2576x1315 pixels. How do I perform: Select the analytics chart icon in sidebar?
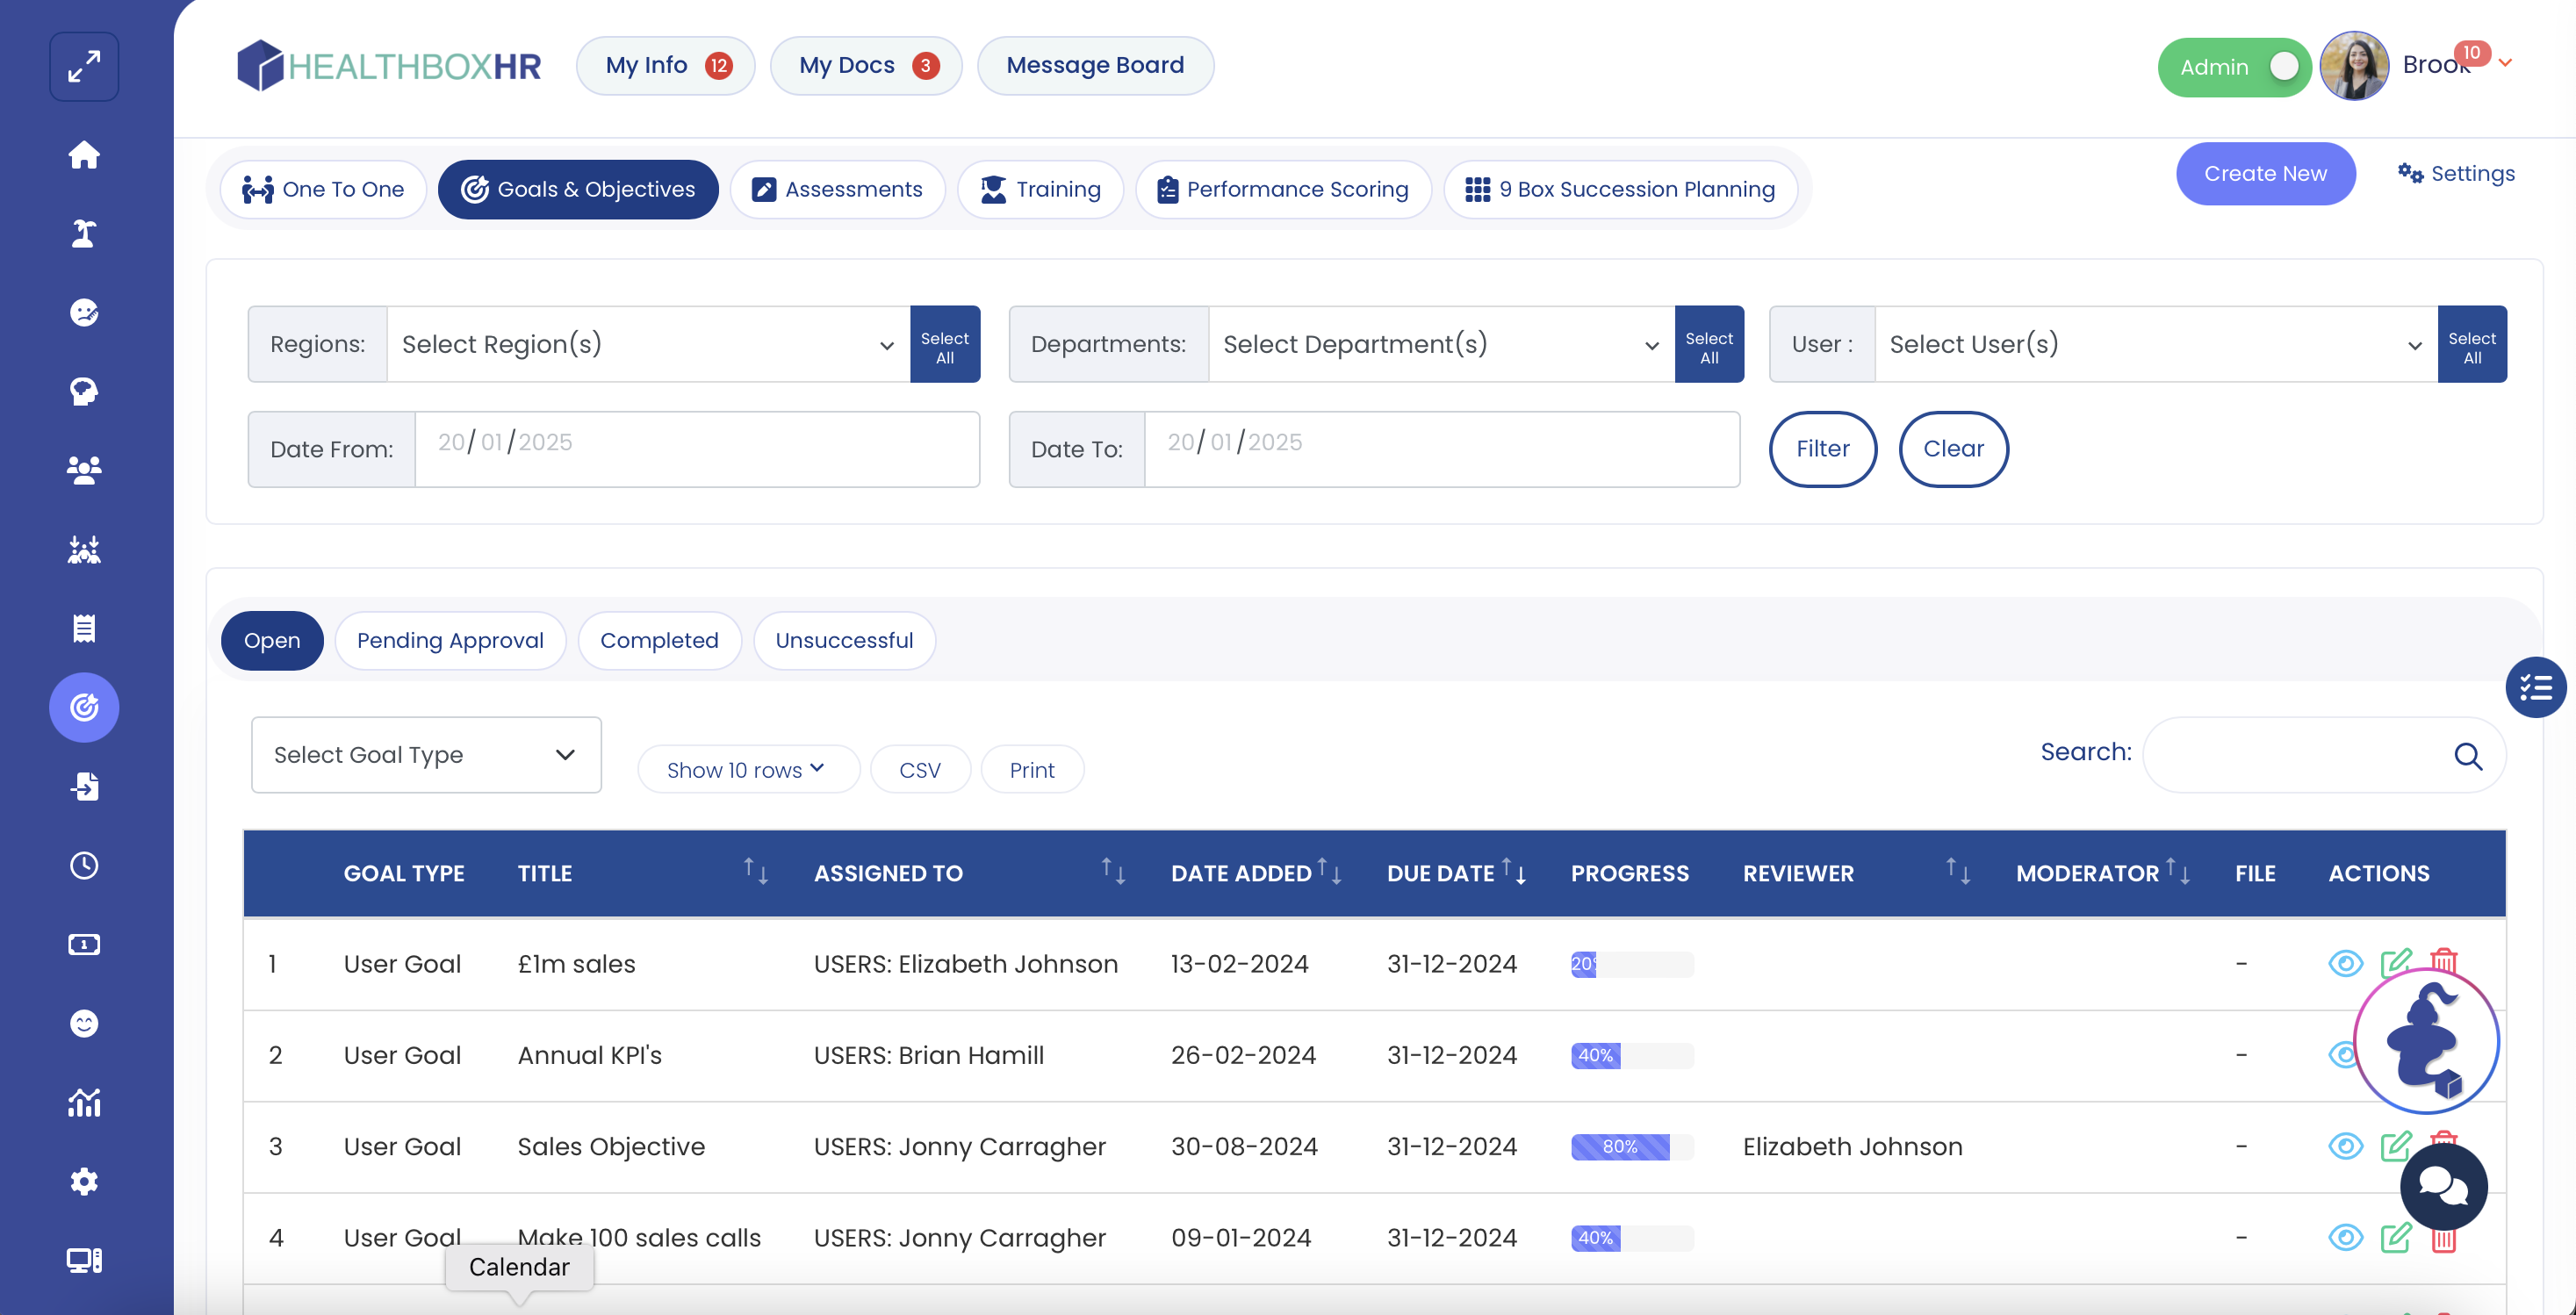[84, 1102]
